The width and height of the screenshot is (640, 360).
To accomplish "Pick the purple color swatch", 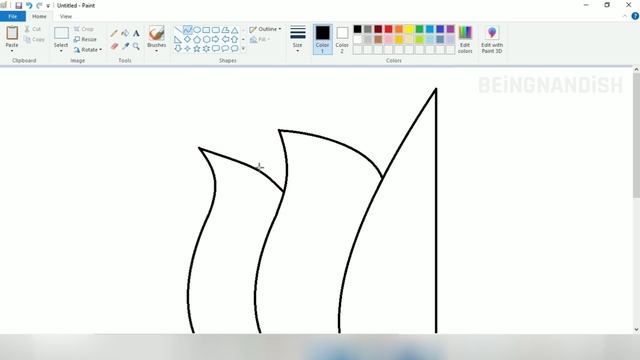I will [x=450, y=29].
